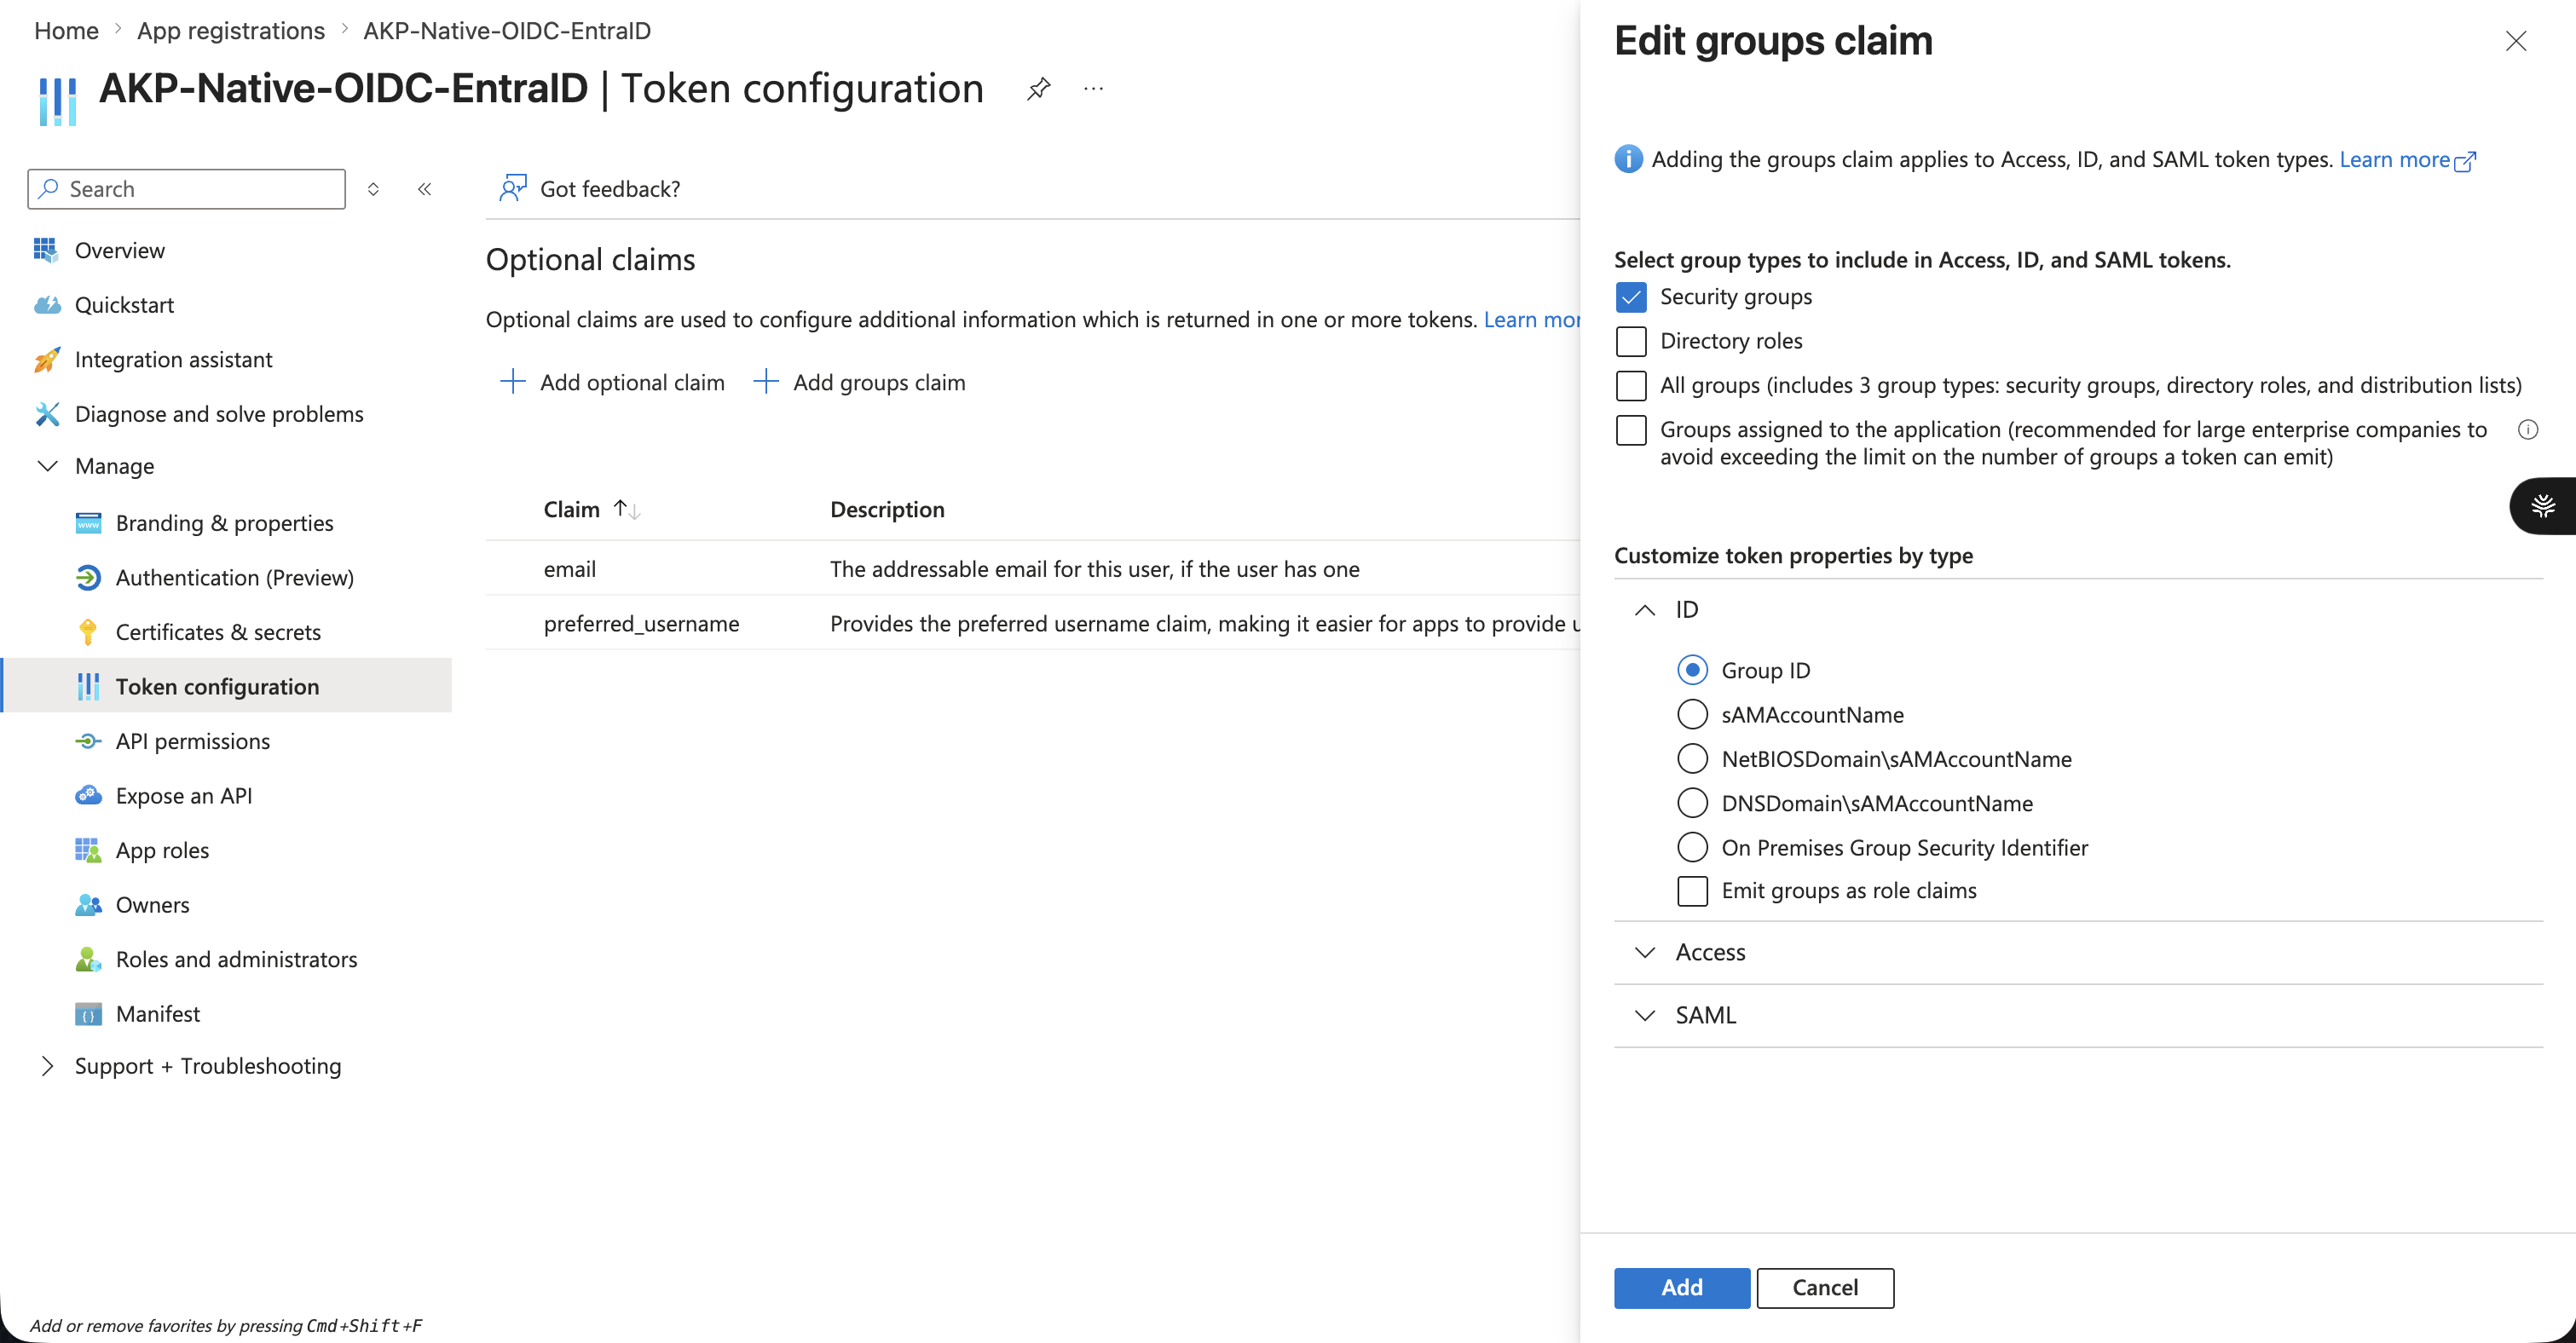Click the plus icon for Add optional claim
Viewport: 2576px width, 1343px height.
pos(512,381)
